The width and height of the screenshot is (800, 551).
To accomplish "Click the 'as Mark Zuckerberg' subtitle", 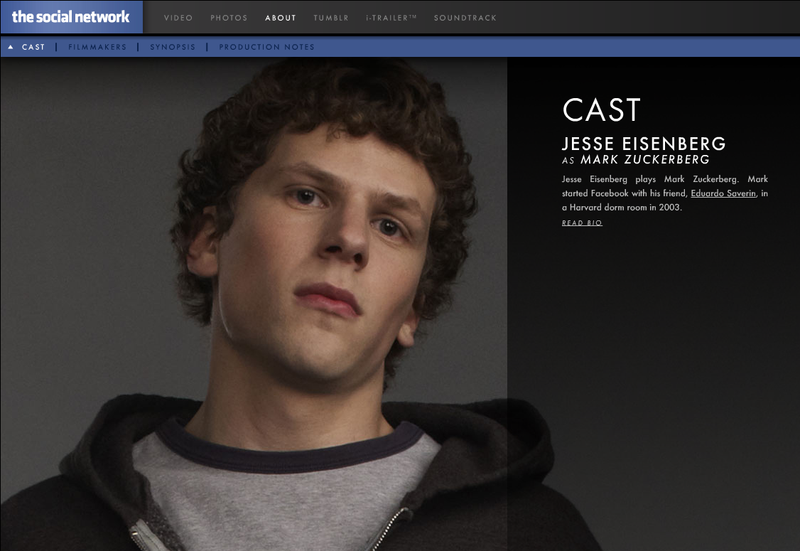I will click(635, 160).
